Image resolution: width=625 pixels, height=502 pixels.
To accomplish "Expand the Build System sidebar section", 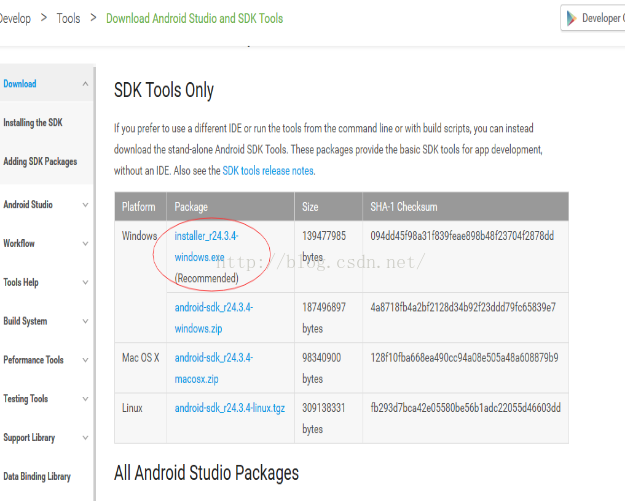I will 86,322.
